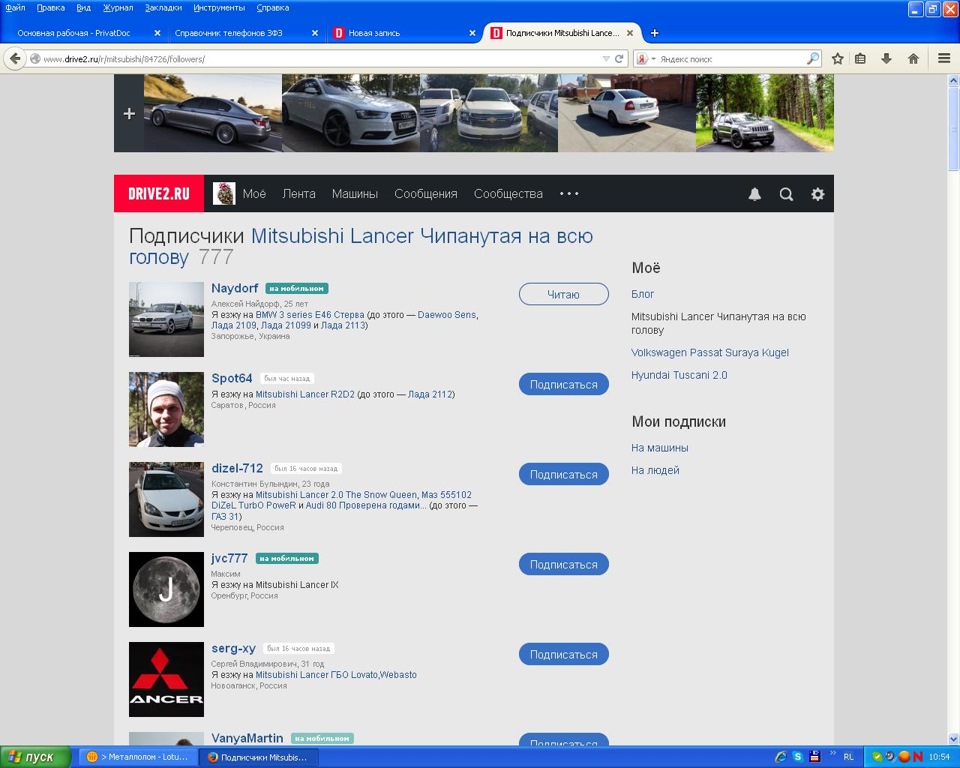Open notifications bell on DRIVE2 bar
The height and width of the screenshot is (768, 960).
pyautogui.click(x=755, y=194)
